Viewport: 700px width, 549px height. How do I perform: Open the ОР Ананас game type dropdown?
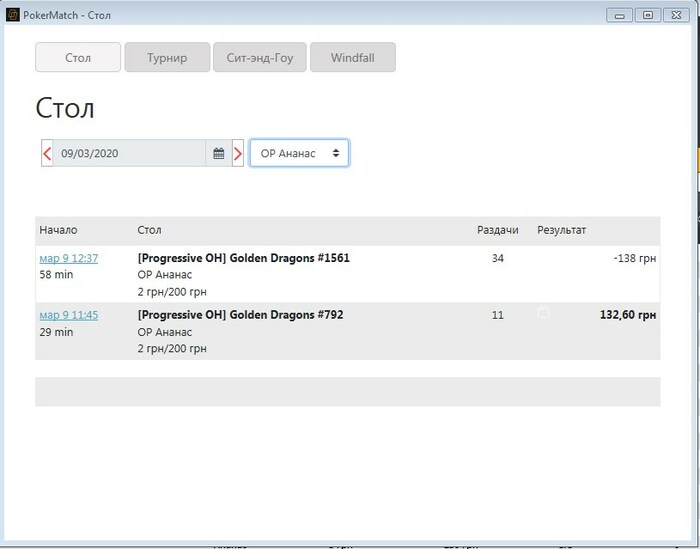click(299, 153)
